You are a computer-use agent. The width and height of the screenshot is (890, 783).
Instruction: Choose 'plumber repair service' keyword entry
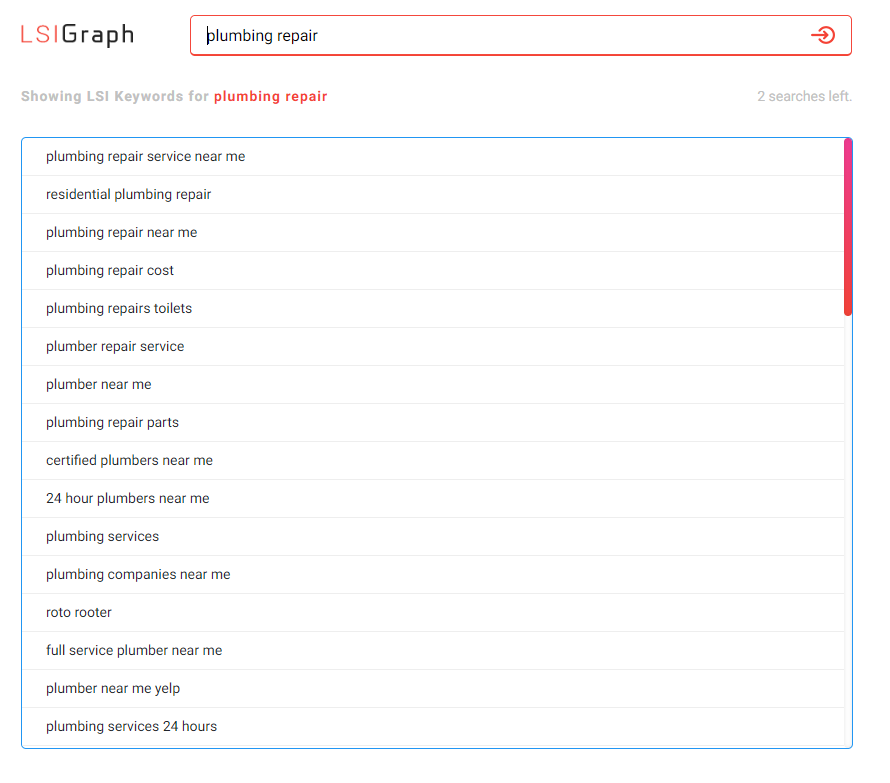click(x=115, y=346)
